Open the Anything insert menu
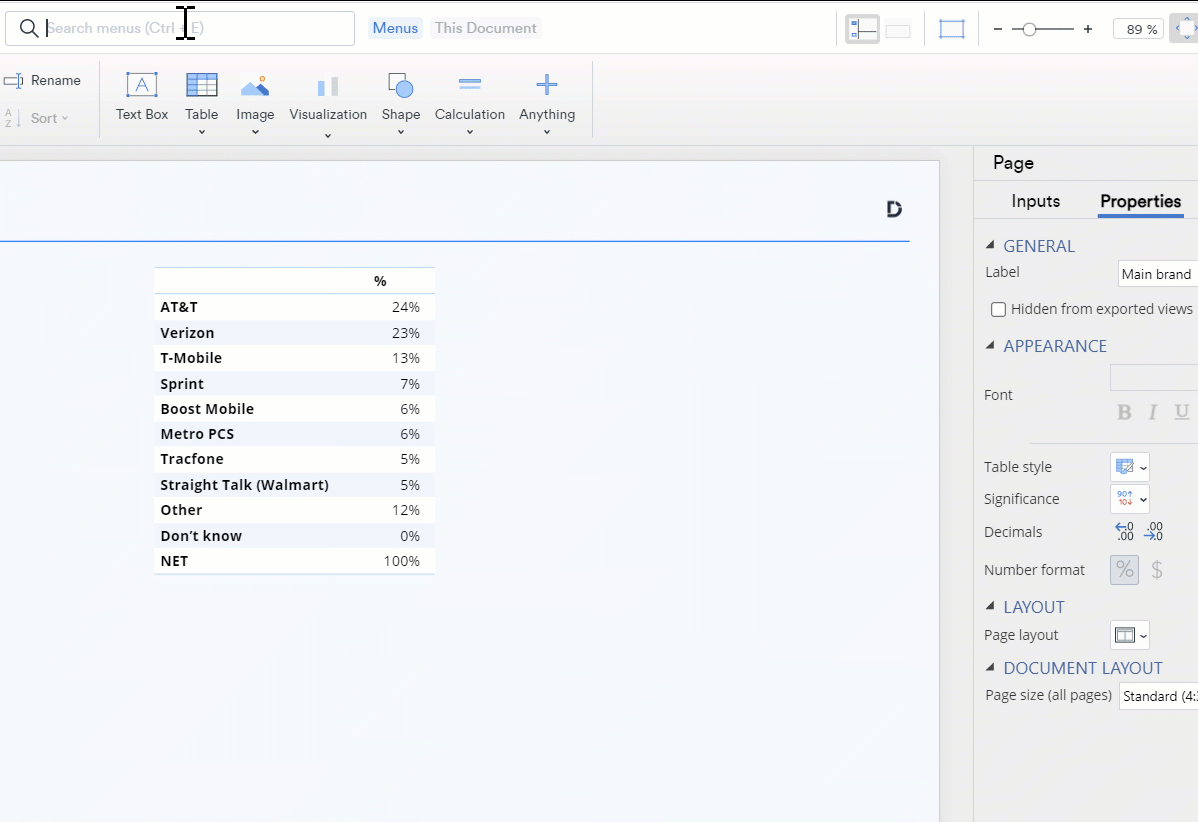 tap(547, 104)
